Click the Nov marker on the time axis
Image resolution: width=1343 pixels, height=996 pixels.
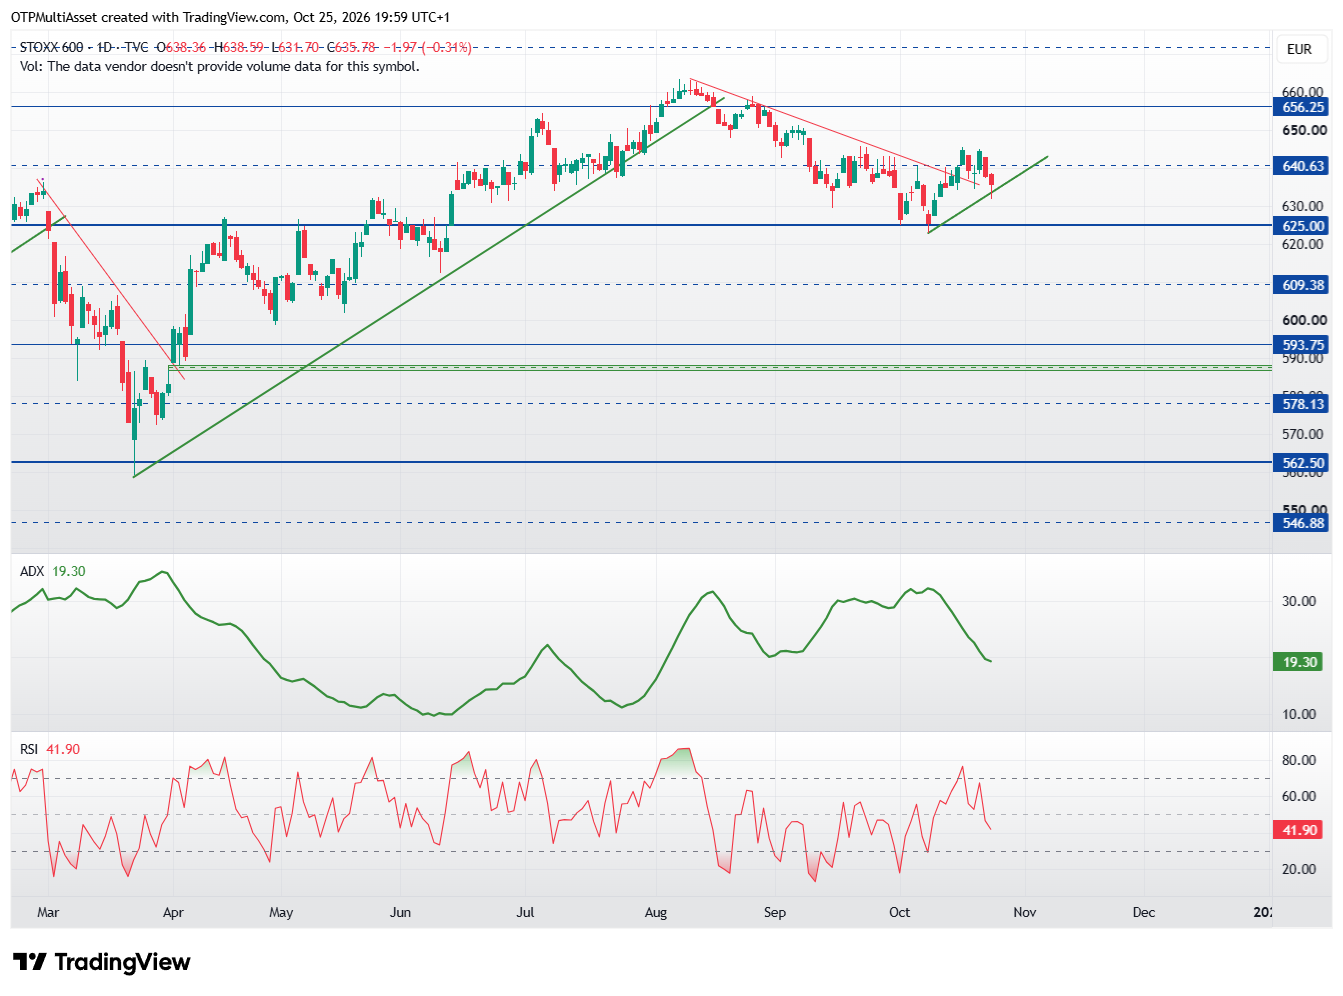1024,912
